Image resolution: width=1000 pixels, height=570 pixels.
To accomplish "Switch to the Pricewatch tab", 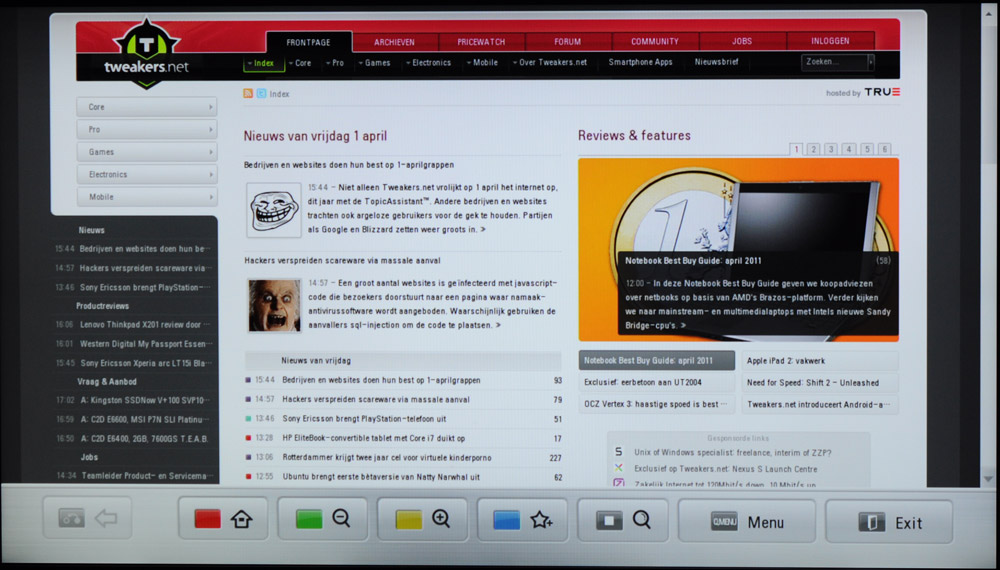I will pyautogui.click(x=481, y=42).
